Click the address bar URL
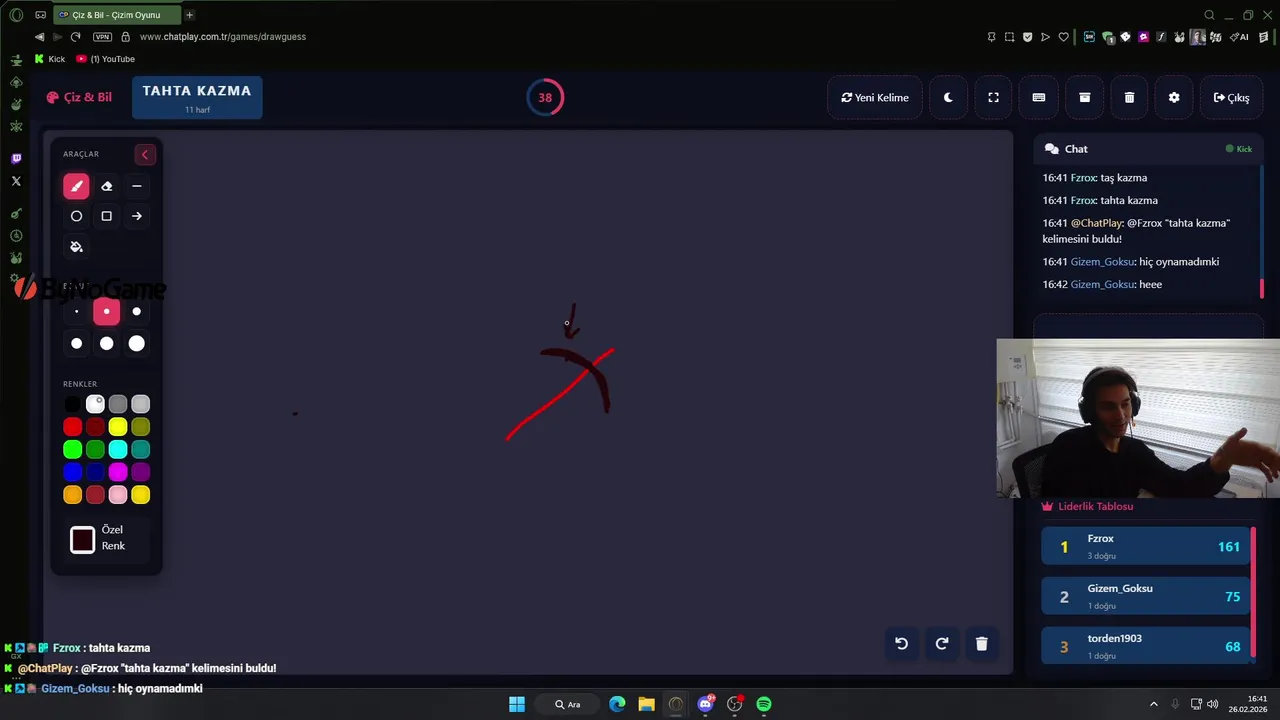 click(223, 37)
